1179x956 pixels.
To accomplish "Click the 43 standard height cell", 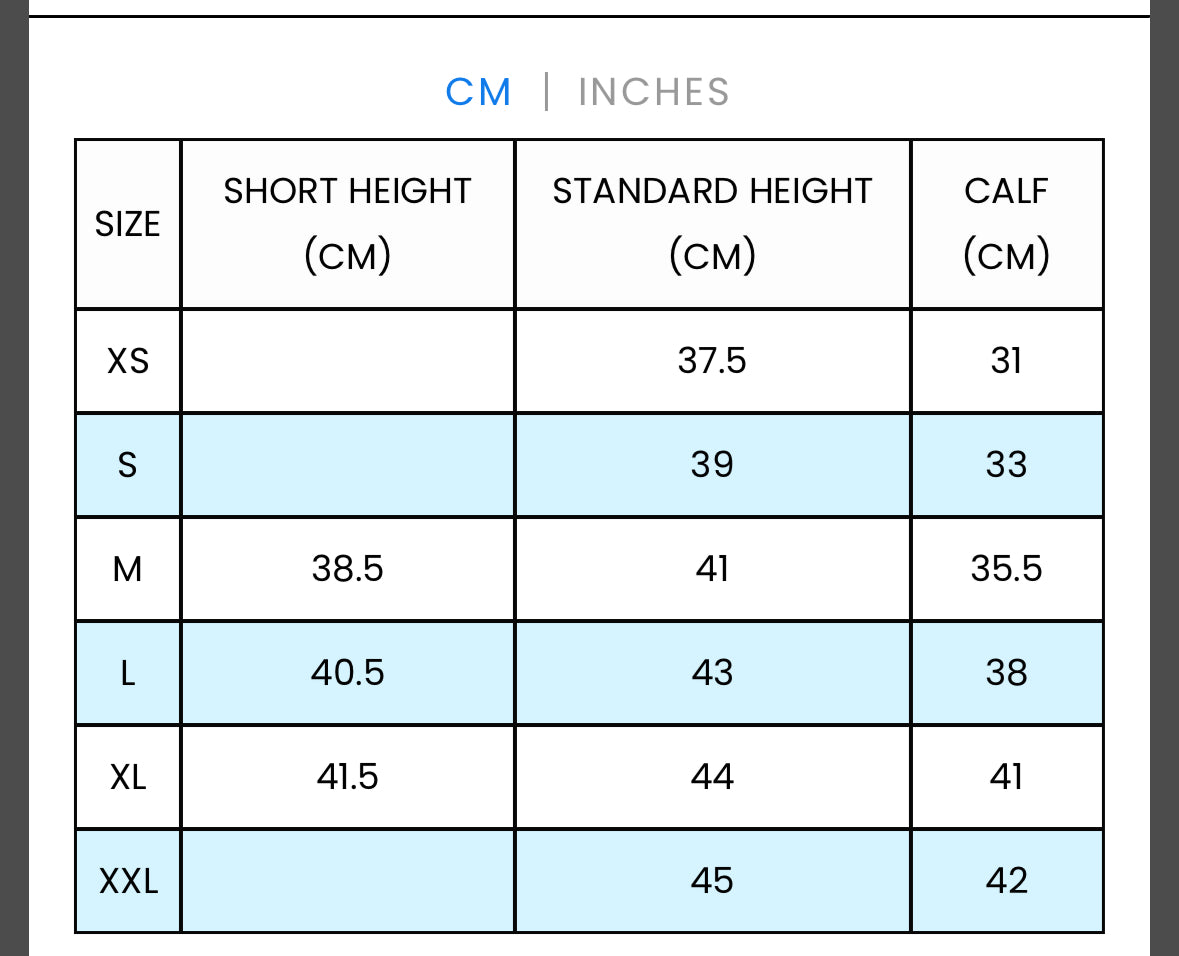I will click(x=712, y=673).
